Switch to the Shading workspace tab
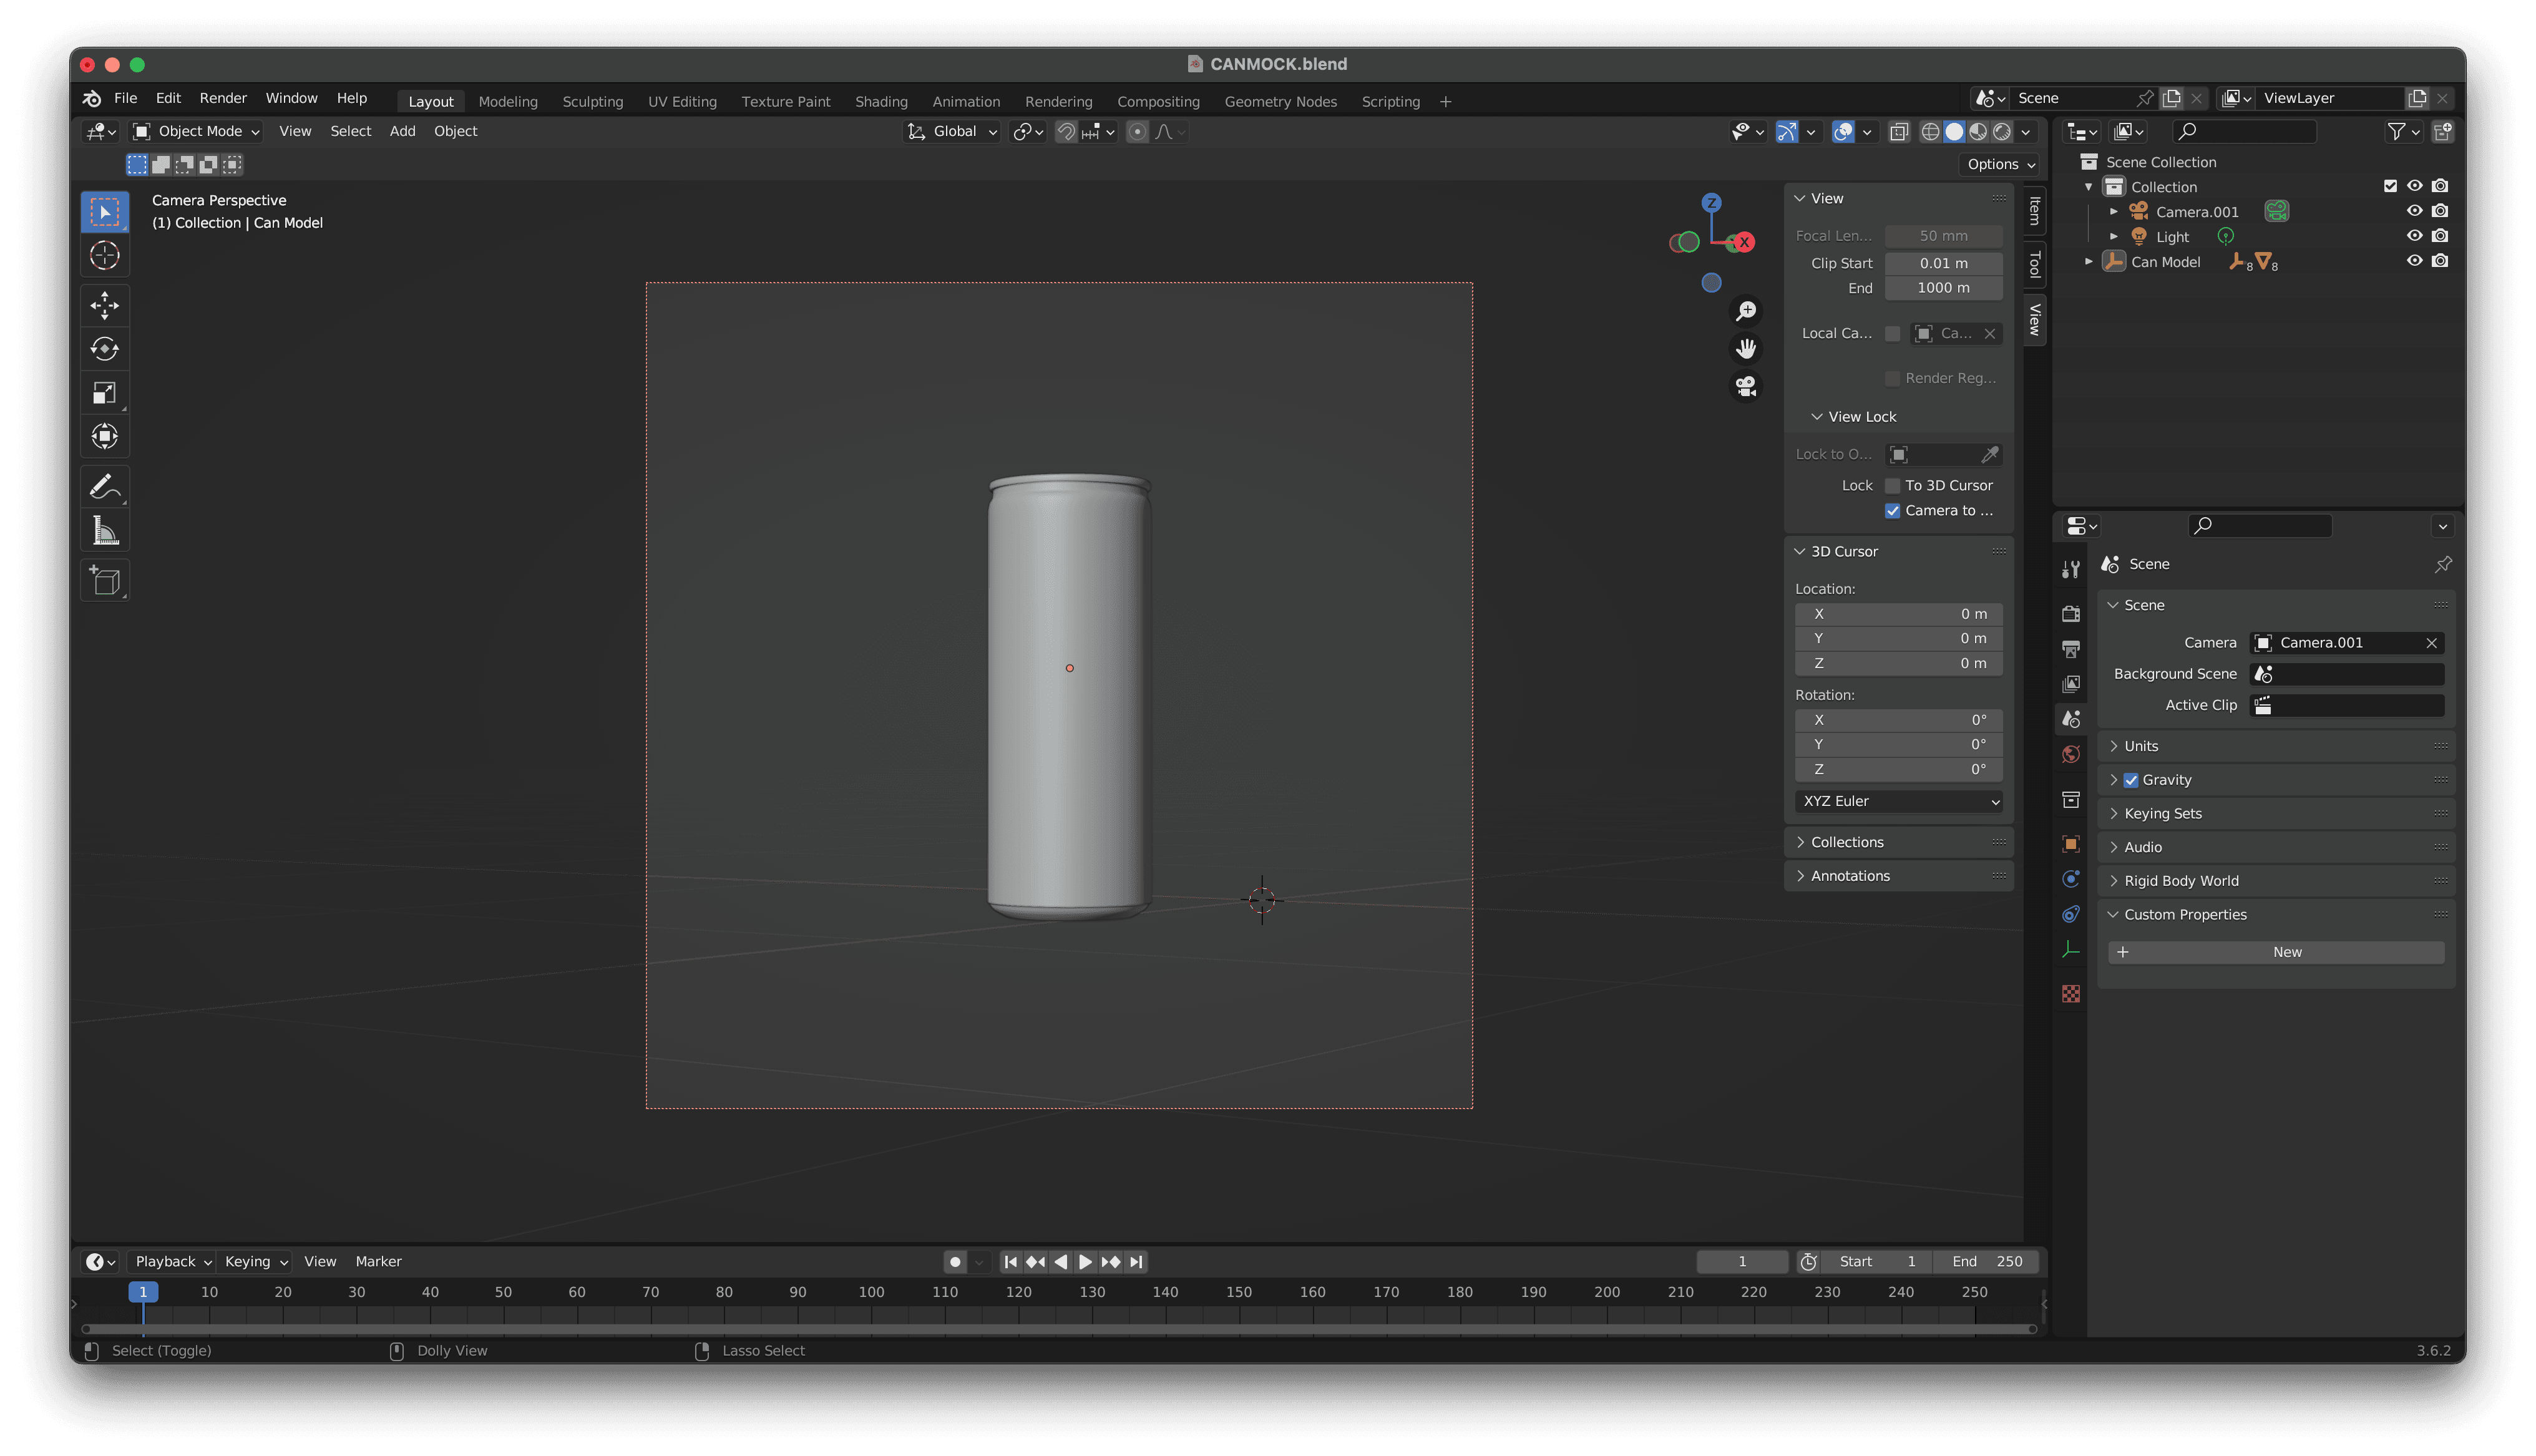Image resolution: width=2536 pixels, height=1456 pixels. coord(881,101)
